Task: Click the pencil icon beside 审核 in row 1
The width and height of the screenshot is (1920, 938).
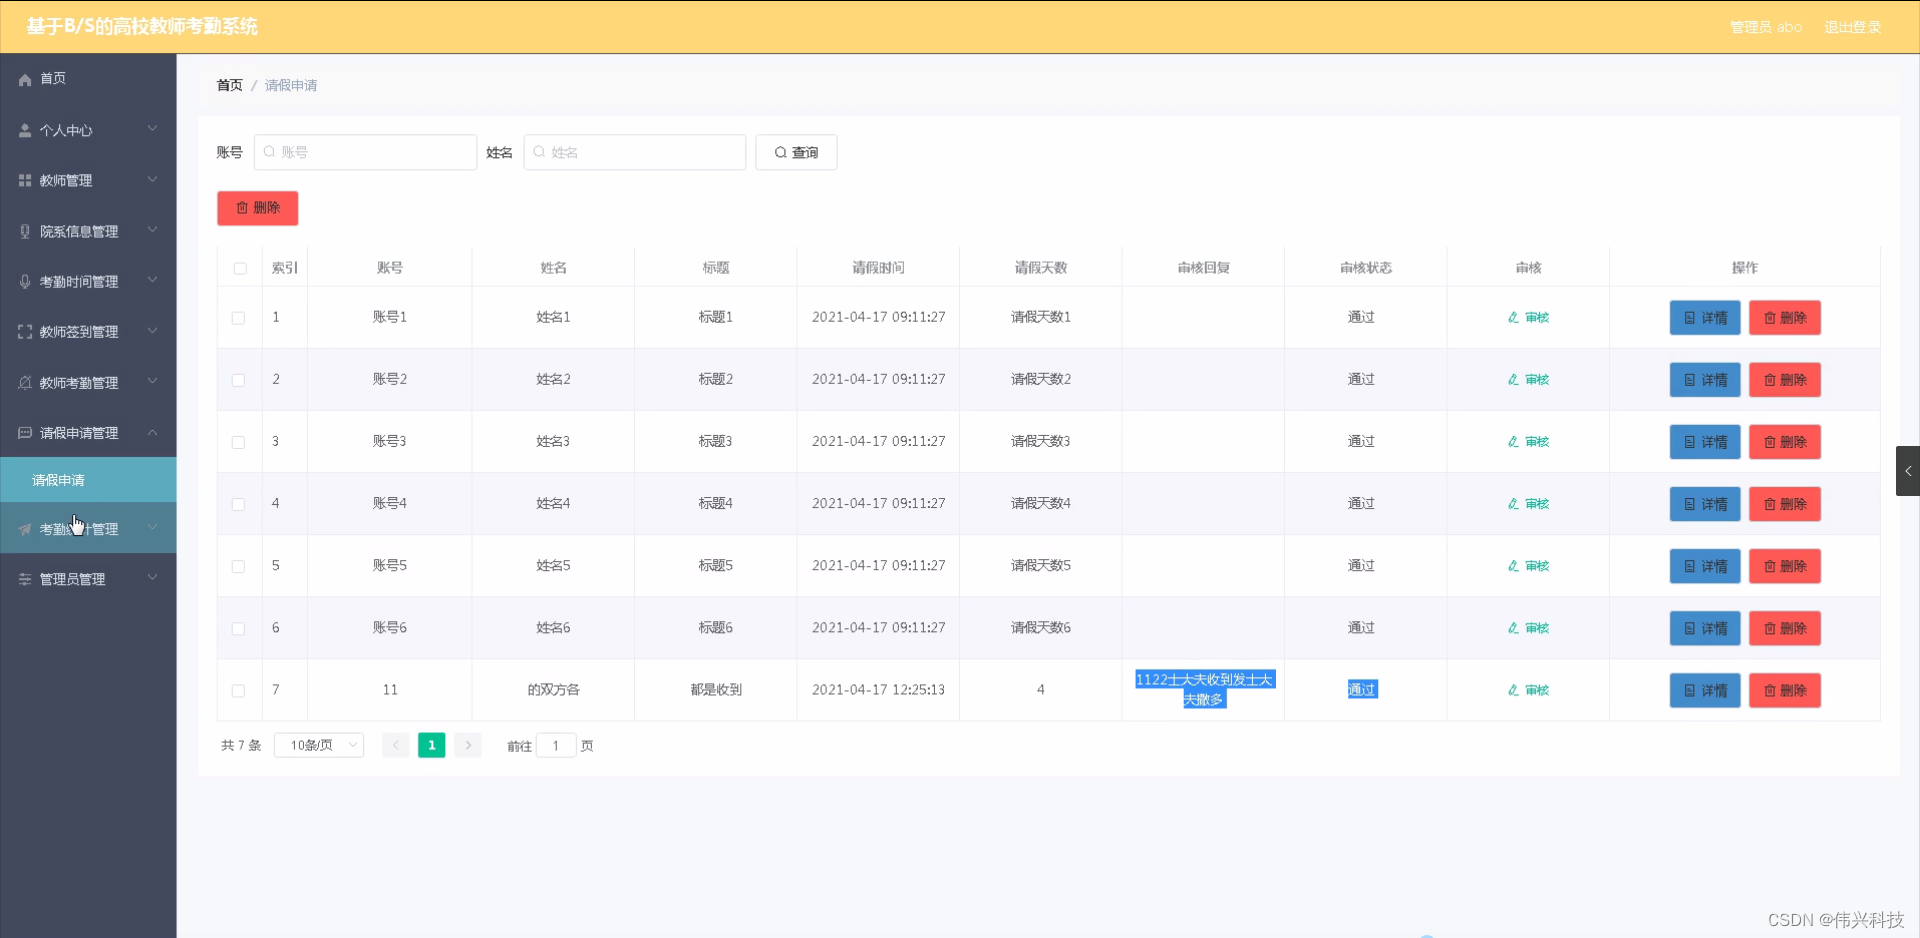Action: 1512,317
